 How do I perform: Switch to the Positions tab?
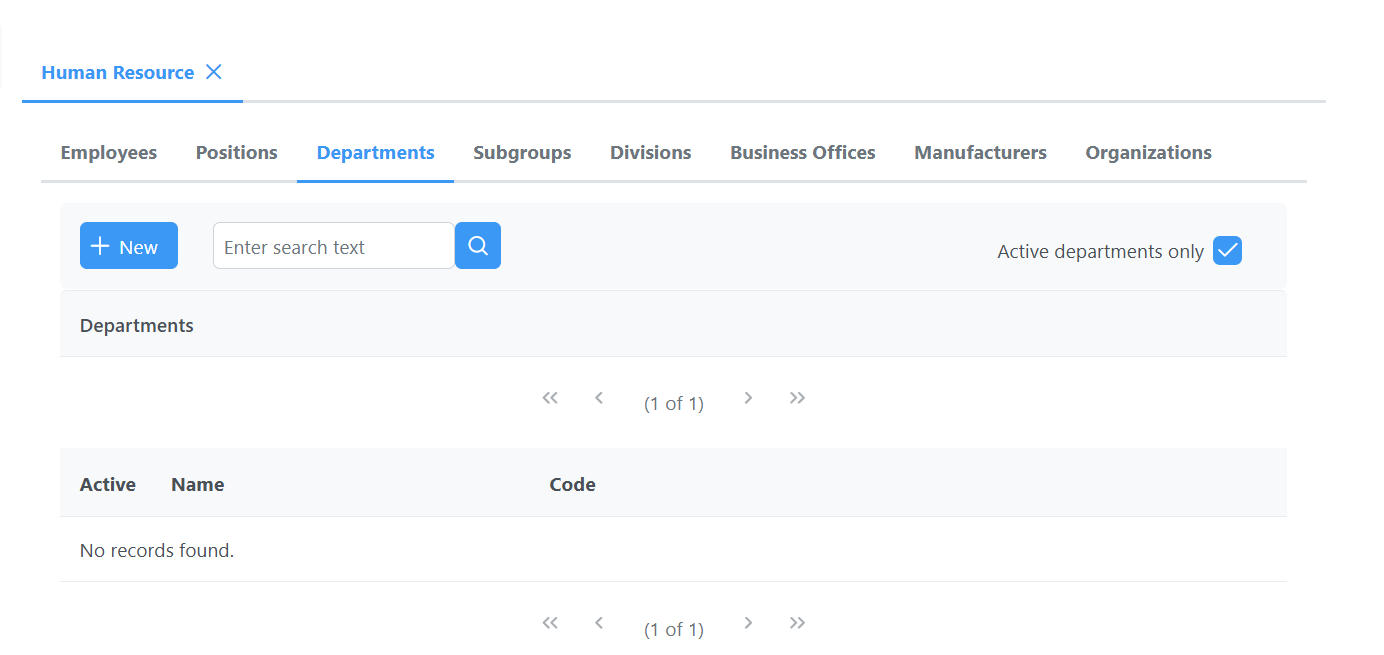click(237, 153)
